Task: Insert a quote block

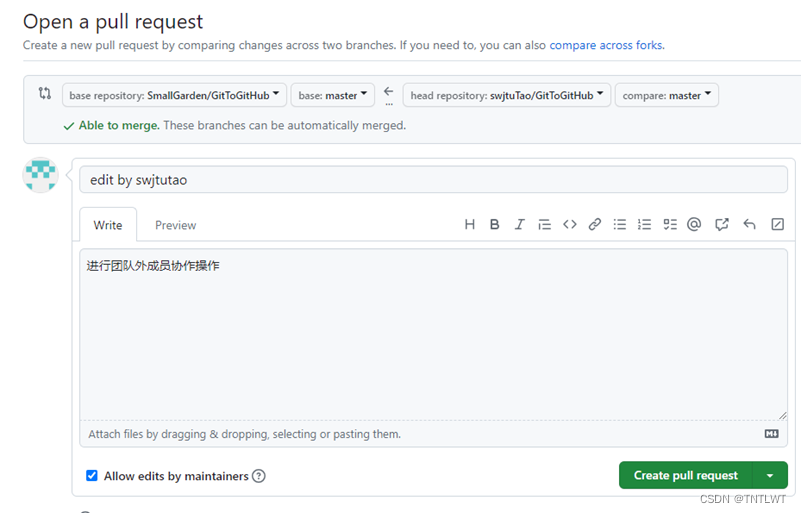Action: (x=544, y=224)
